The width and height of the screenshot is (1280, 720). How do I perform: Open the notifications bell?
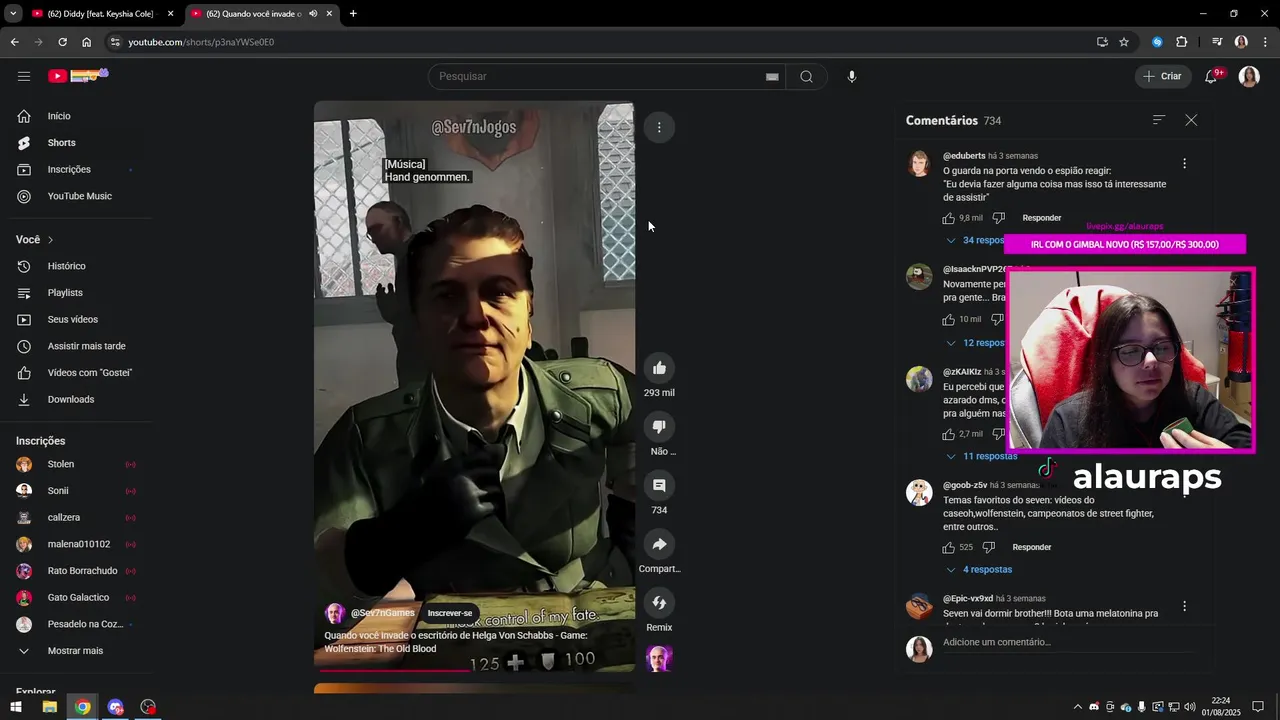tap(1210, 76)
